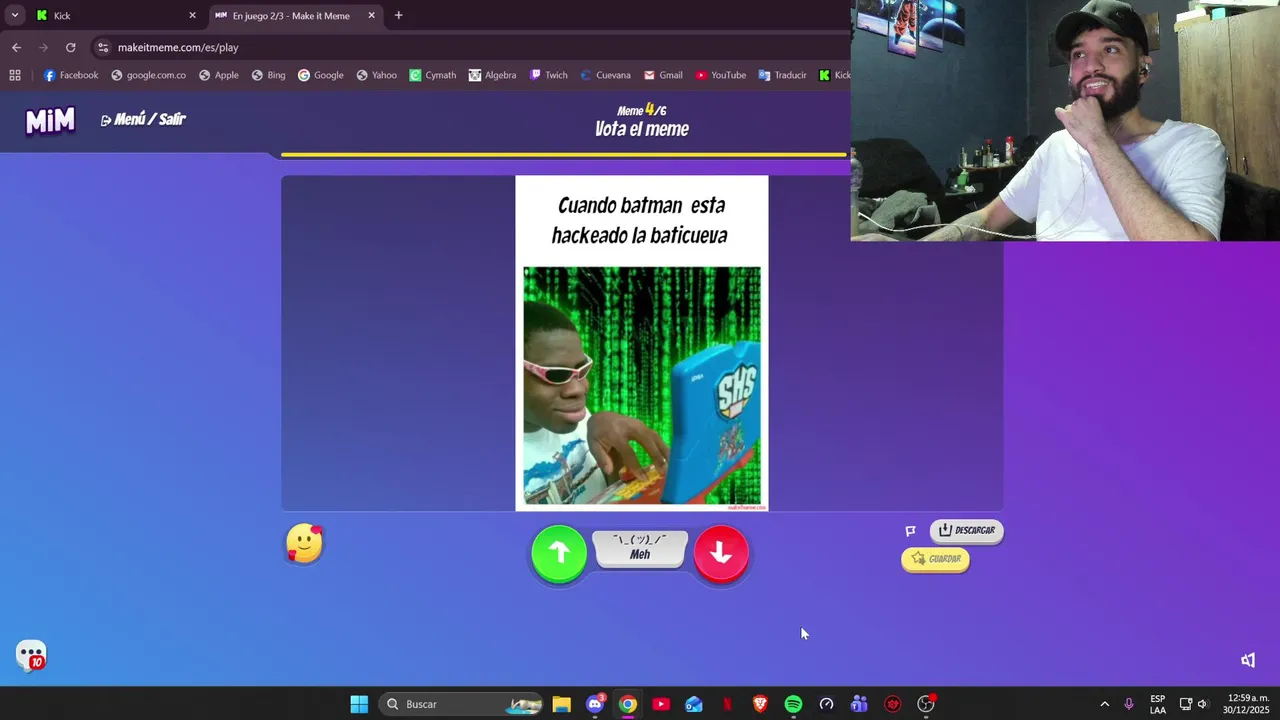This screenshot has height=720, width=1280.
Task: Change the ESP LAA keyboard language
Action: point(1157,704)
